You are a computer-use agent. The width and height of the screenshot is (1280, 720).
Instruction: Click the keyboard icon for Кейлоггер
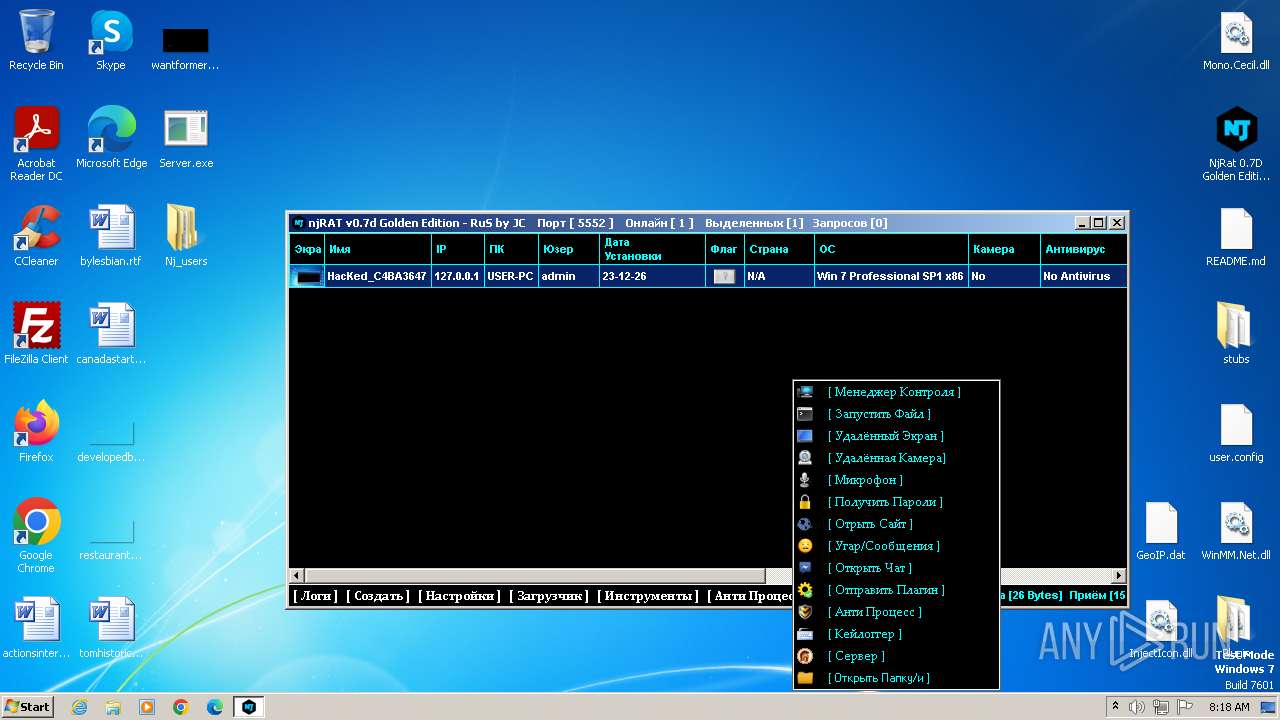point(805,634)
